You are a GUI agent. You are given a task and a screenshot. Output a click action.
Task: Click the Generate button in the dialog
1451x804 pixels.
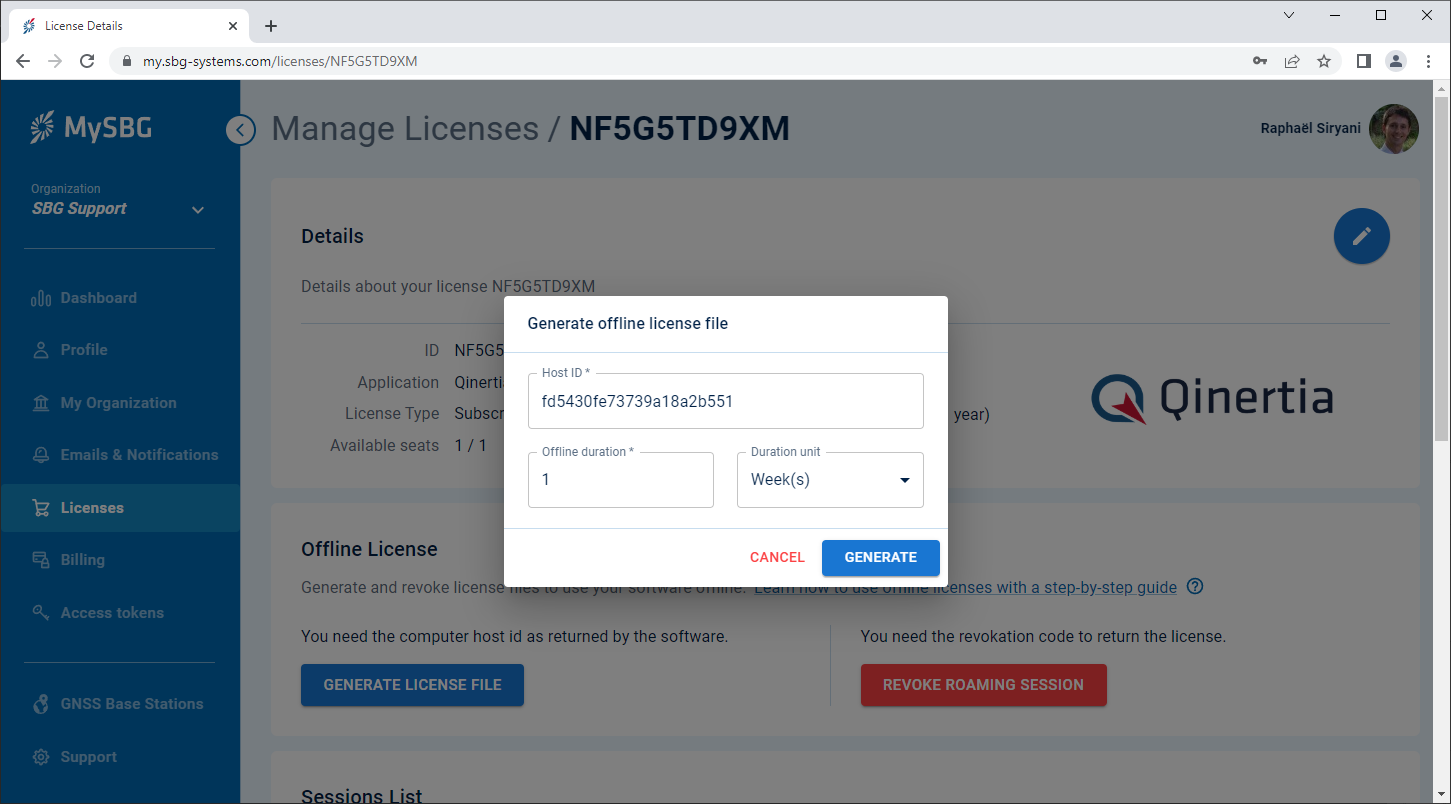point(880,558)
